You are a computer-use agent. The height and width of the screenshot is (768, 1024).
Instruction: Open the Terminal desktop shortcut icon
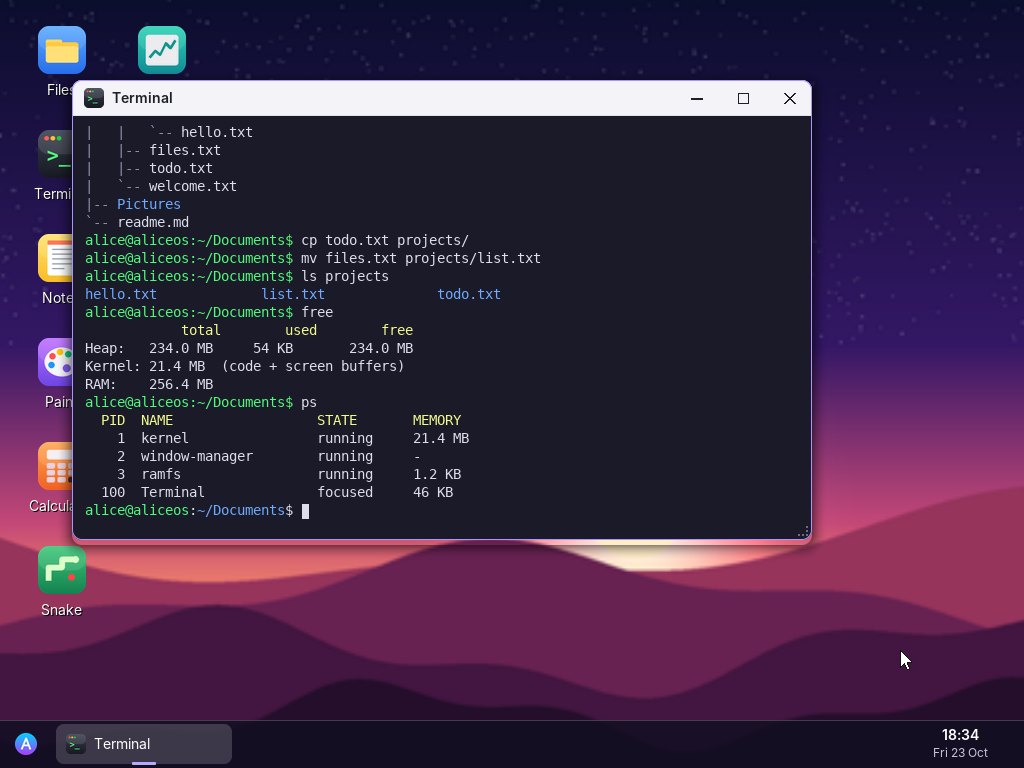[56, 155]
